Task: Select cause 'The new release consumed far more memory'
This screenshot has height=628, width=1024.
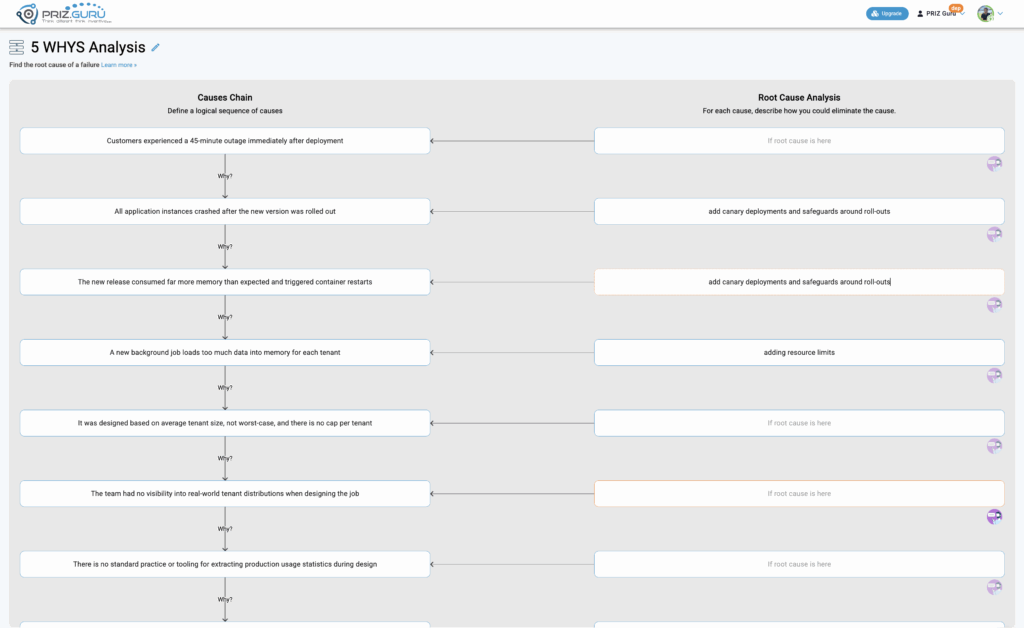Action: (225, 282)
